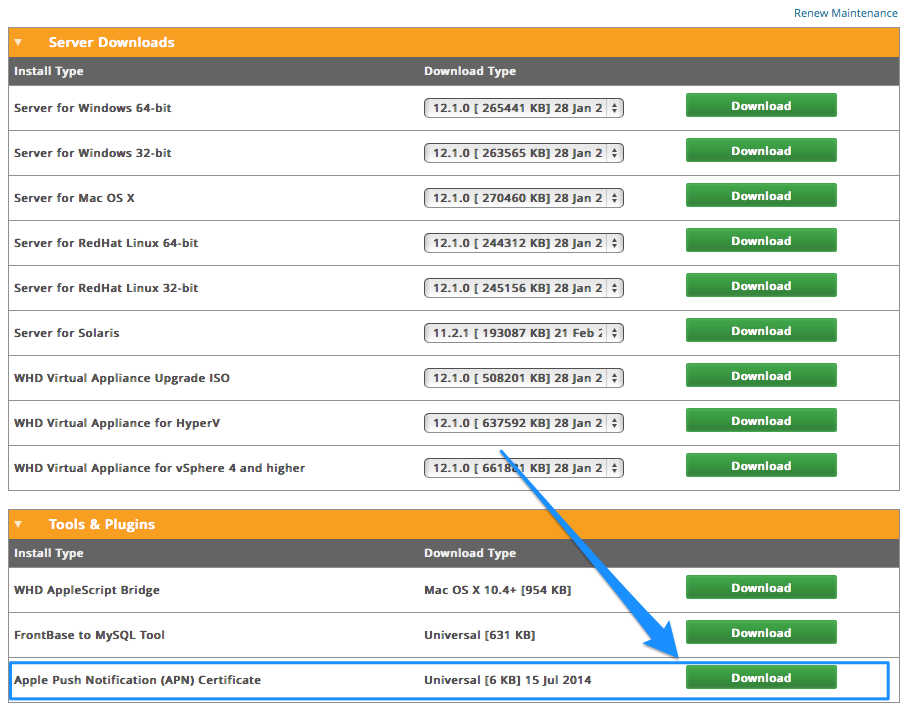Download WHD Virtual Appliance for vSphere
908x710 pixels.
click(761, 466)
